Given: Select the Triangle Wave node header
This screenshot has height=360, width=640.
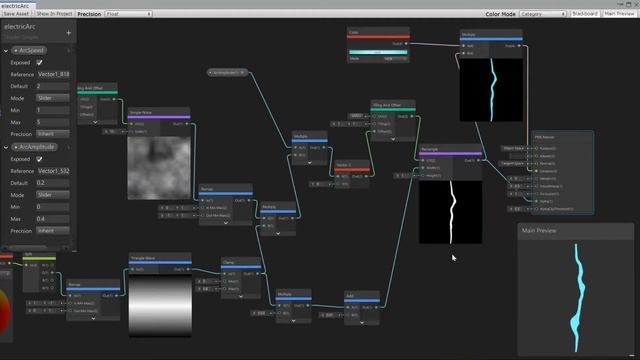Looking at the screenshot, I should [160, 258].
